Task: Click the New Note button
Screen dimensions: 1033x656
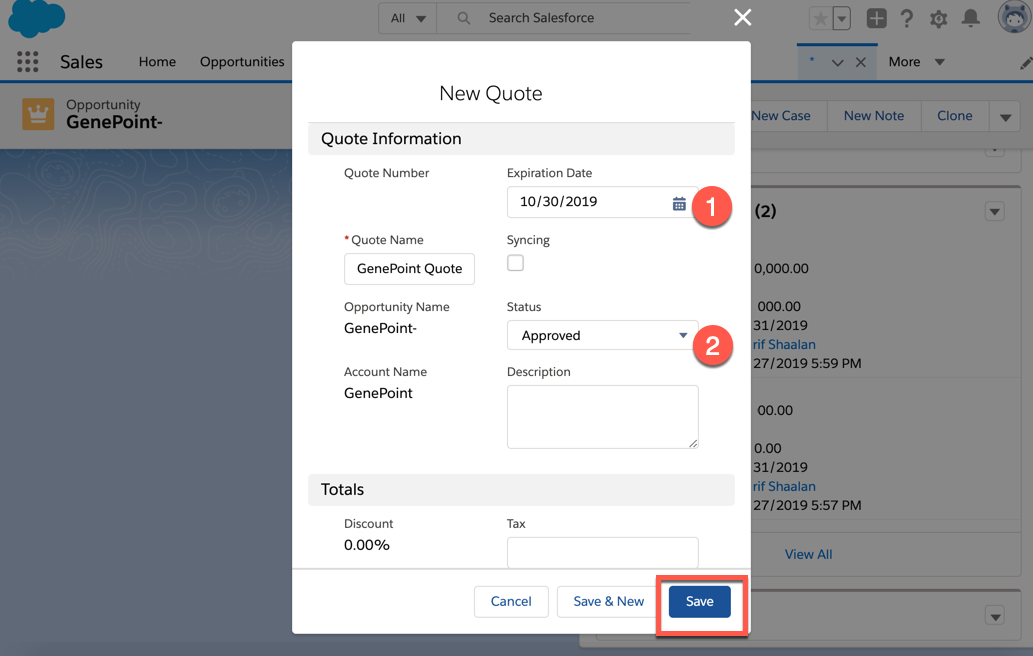Action: [874, 116]
